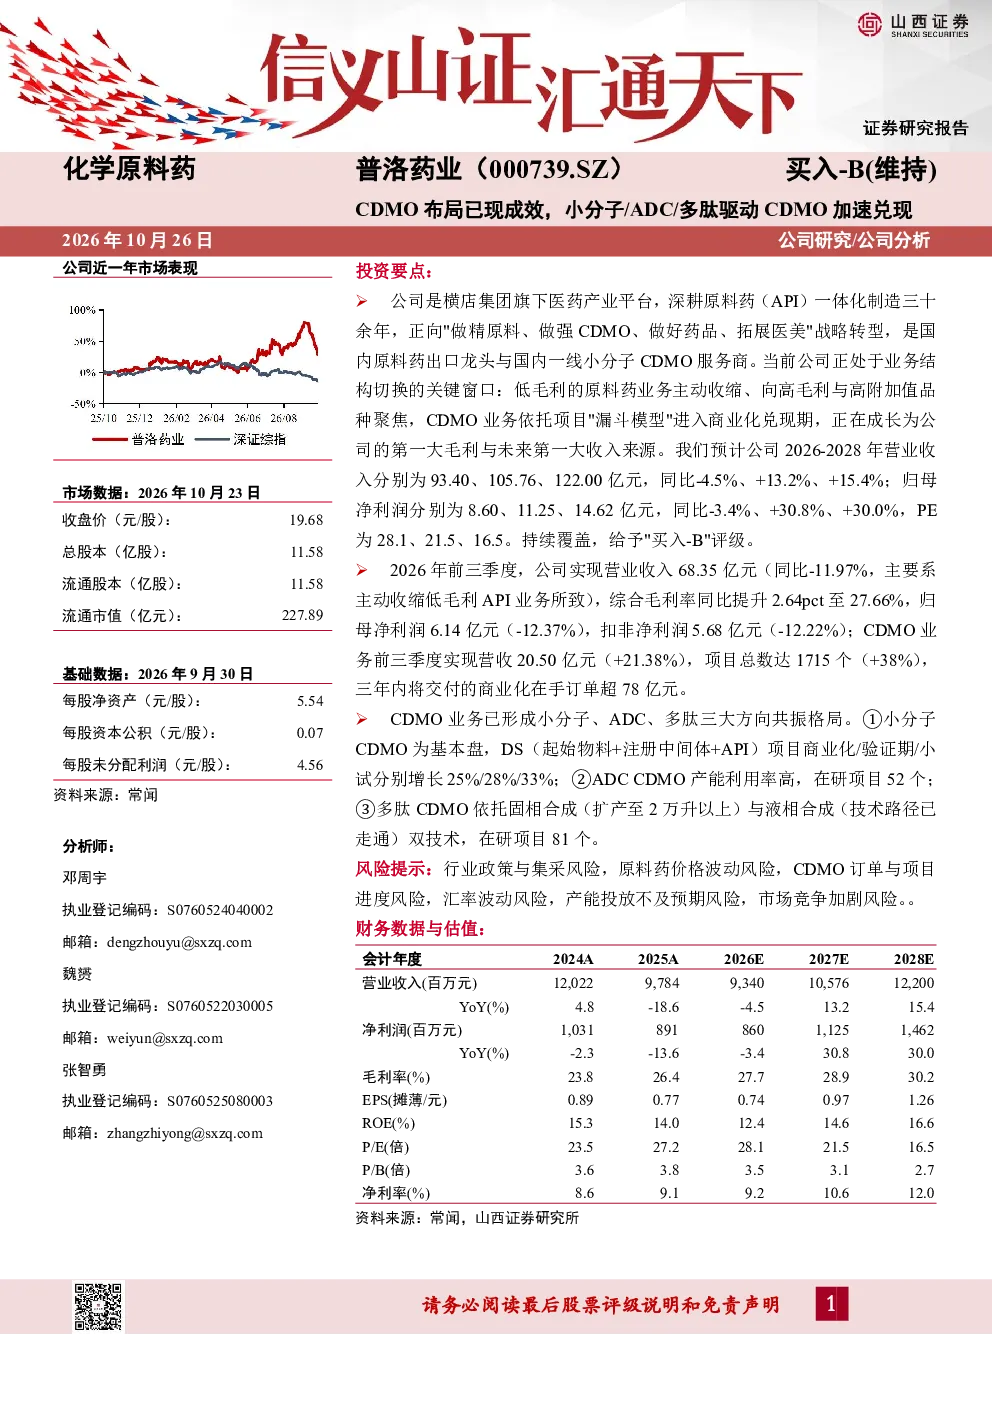Click the 深证综指 chart legend entry
This screenshot has width=992, height=1403.
pos(241,439)
